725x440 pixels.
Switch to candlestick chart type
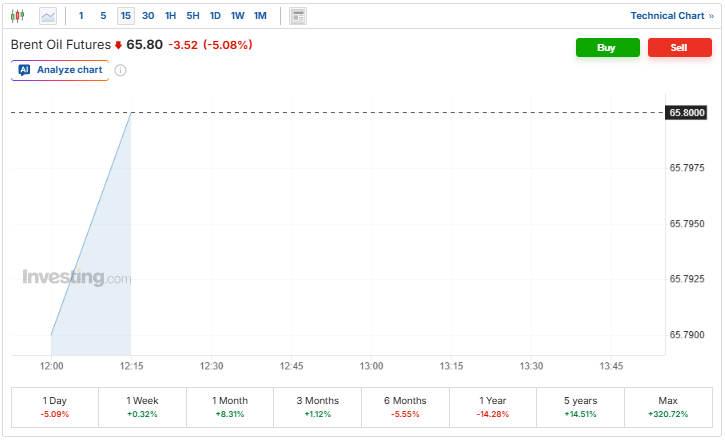click(18, 16)
